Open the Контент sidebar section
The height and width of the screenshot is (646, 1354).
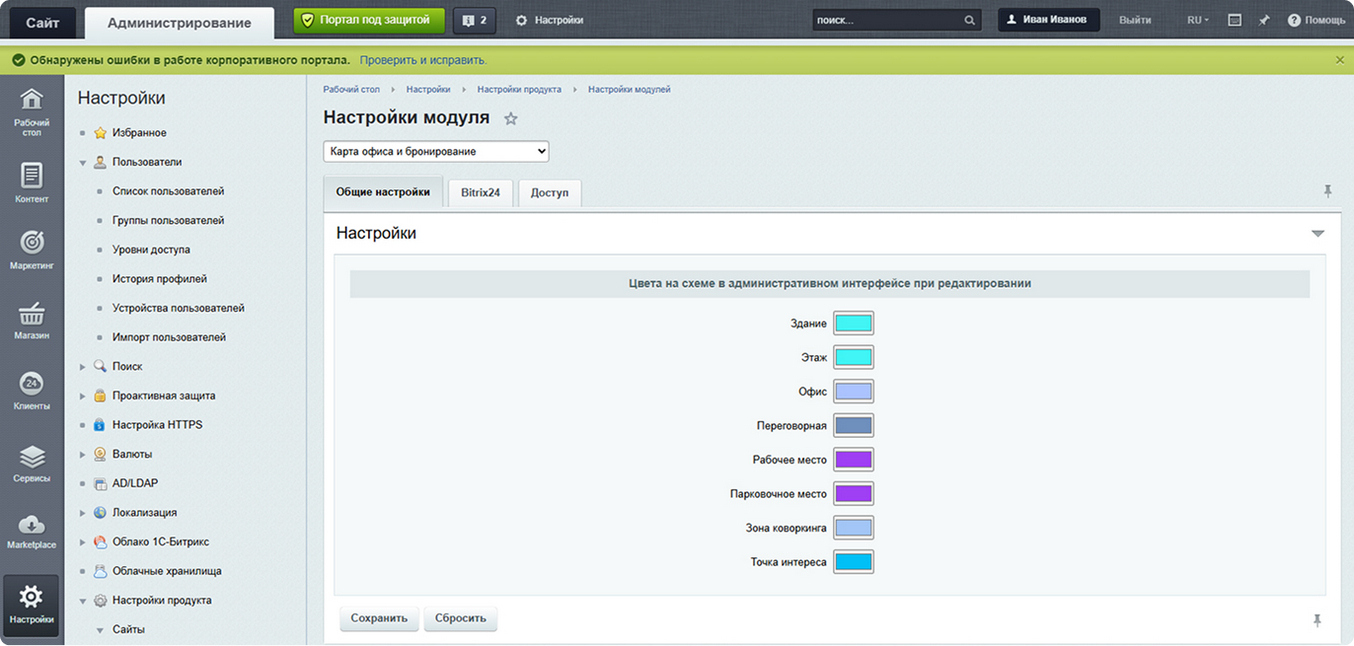pos(32,182)
